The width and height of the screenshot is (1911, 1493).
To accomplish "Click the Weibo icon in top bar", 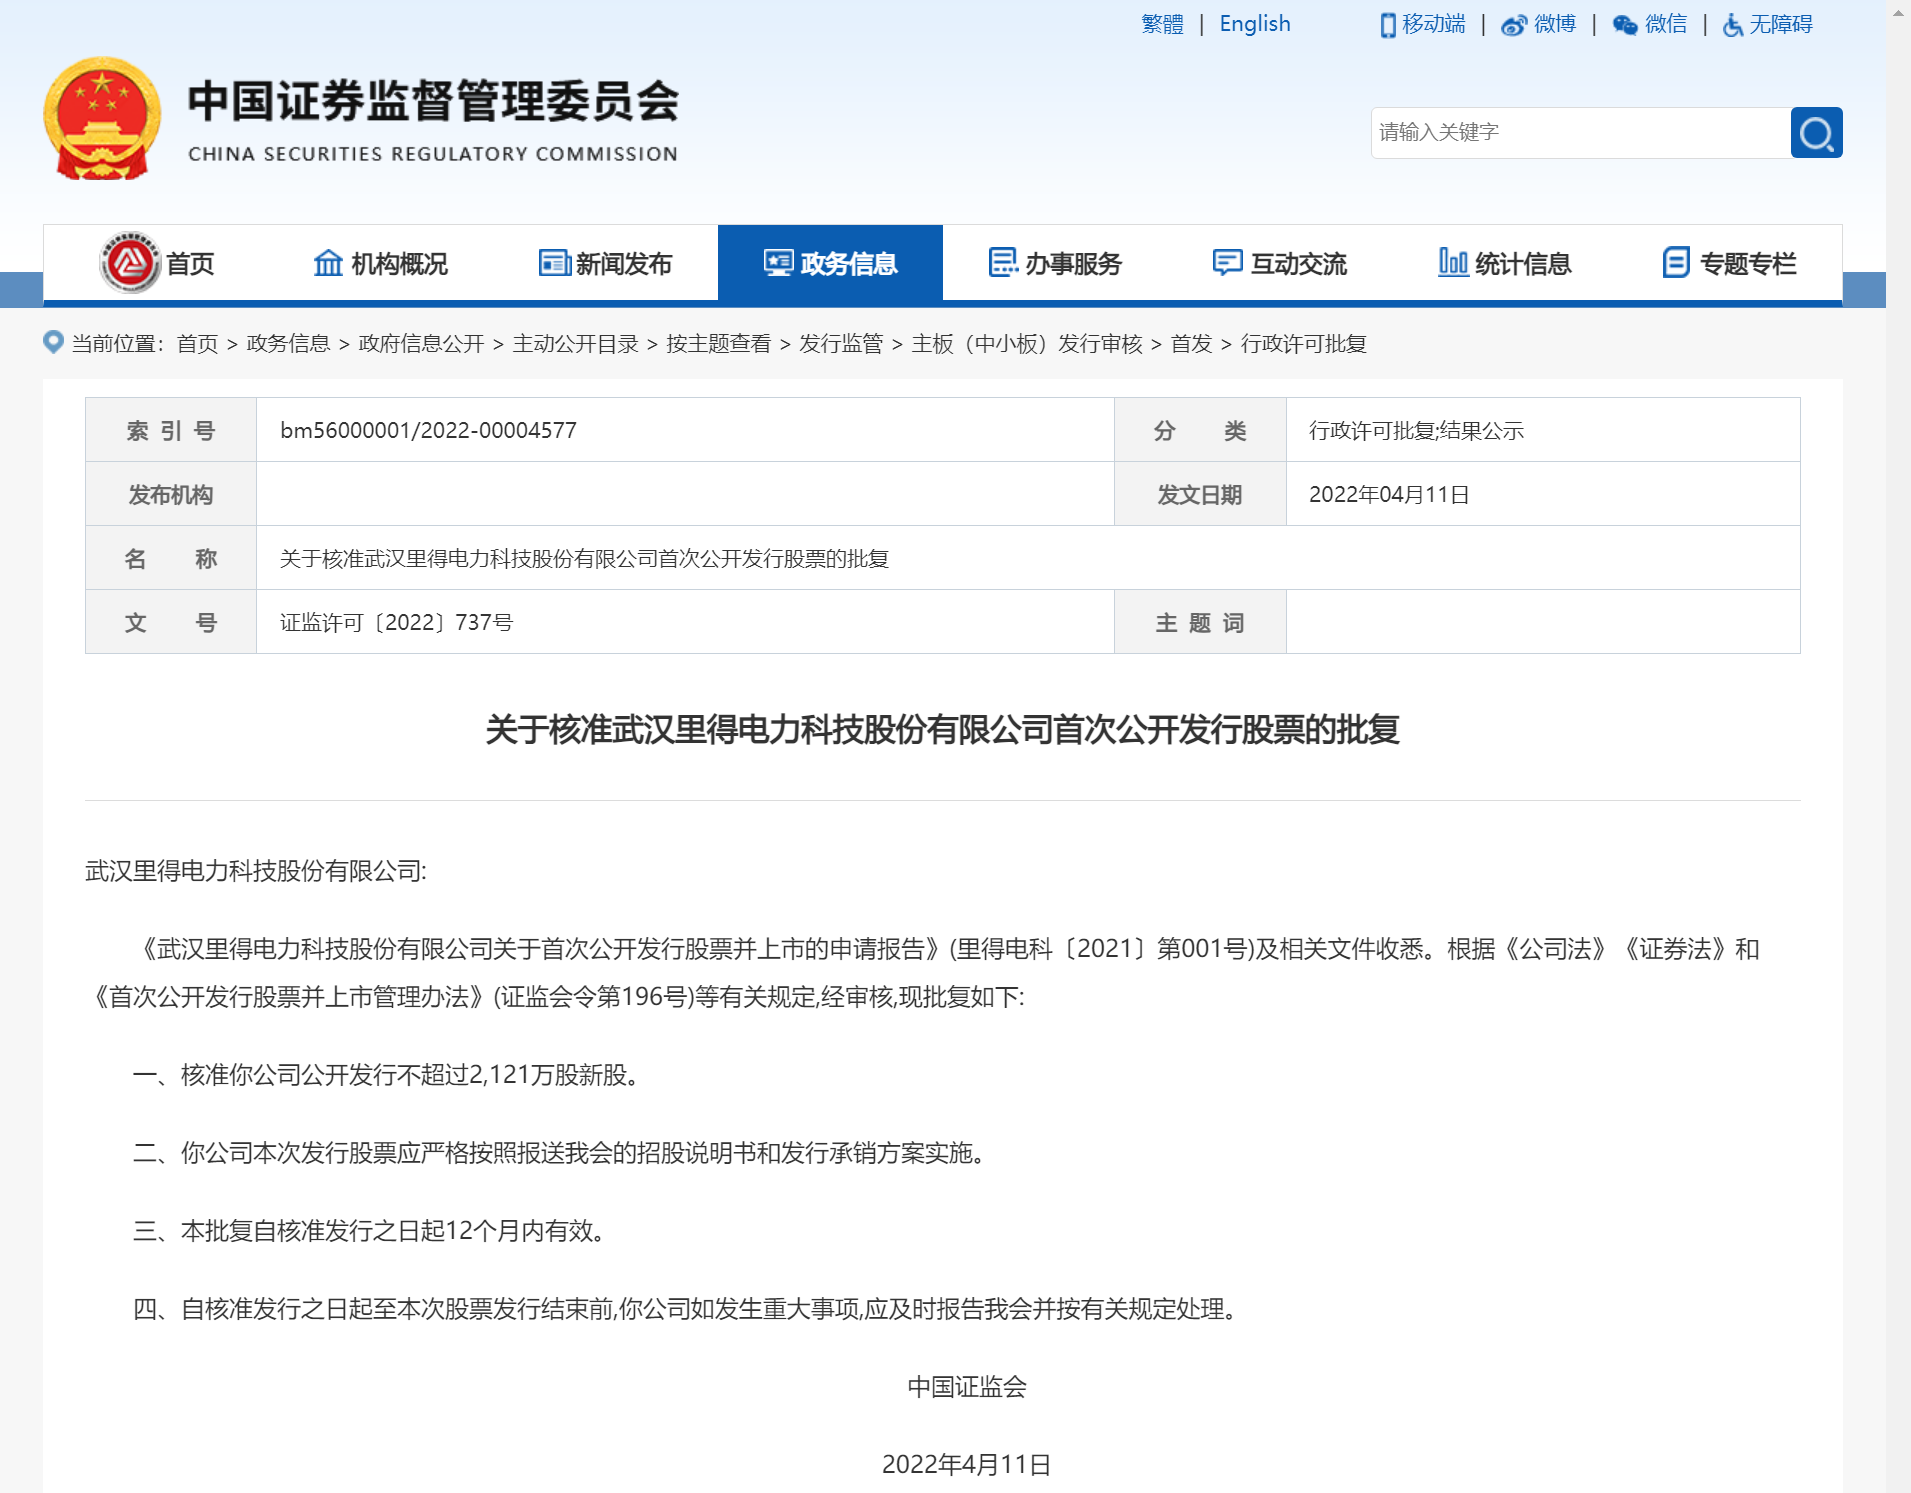I will pos(1514,25).
